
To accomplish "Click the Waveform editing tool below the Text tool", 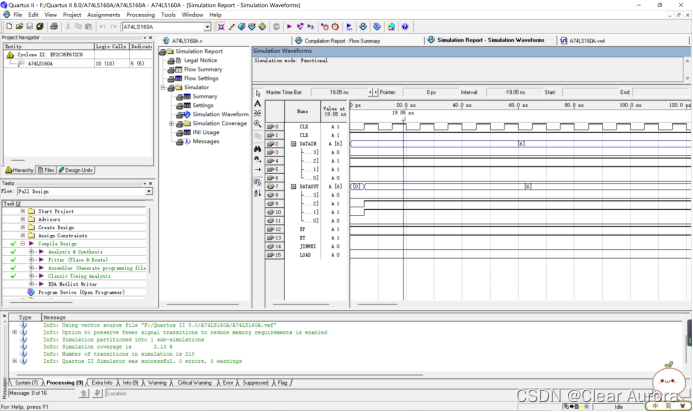I will tap(258, 114).
